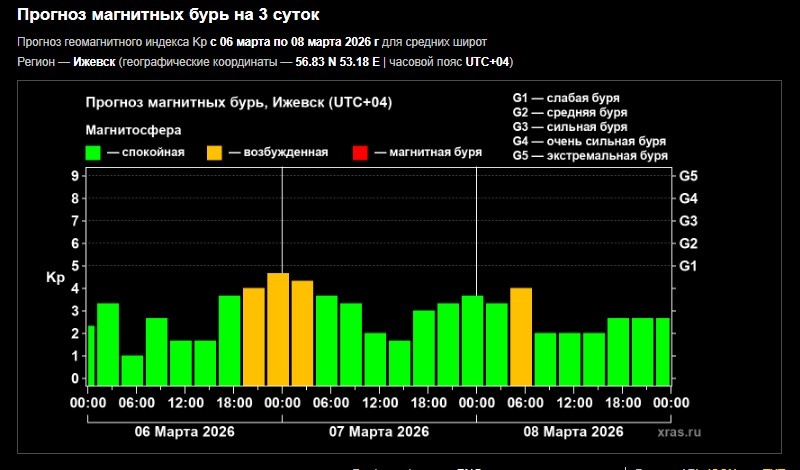Click the date label '08 Марта 2026'
This screenshot has height=470, width=800.
pyautogui.click(x=573, y=432)
